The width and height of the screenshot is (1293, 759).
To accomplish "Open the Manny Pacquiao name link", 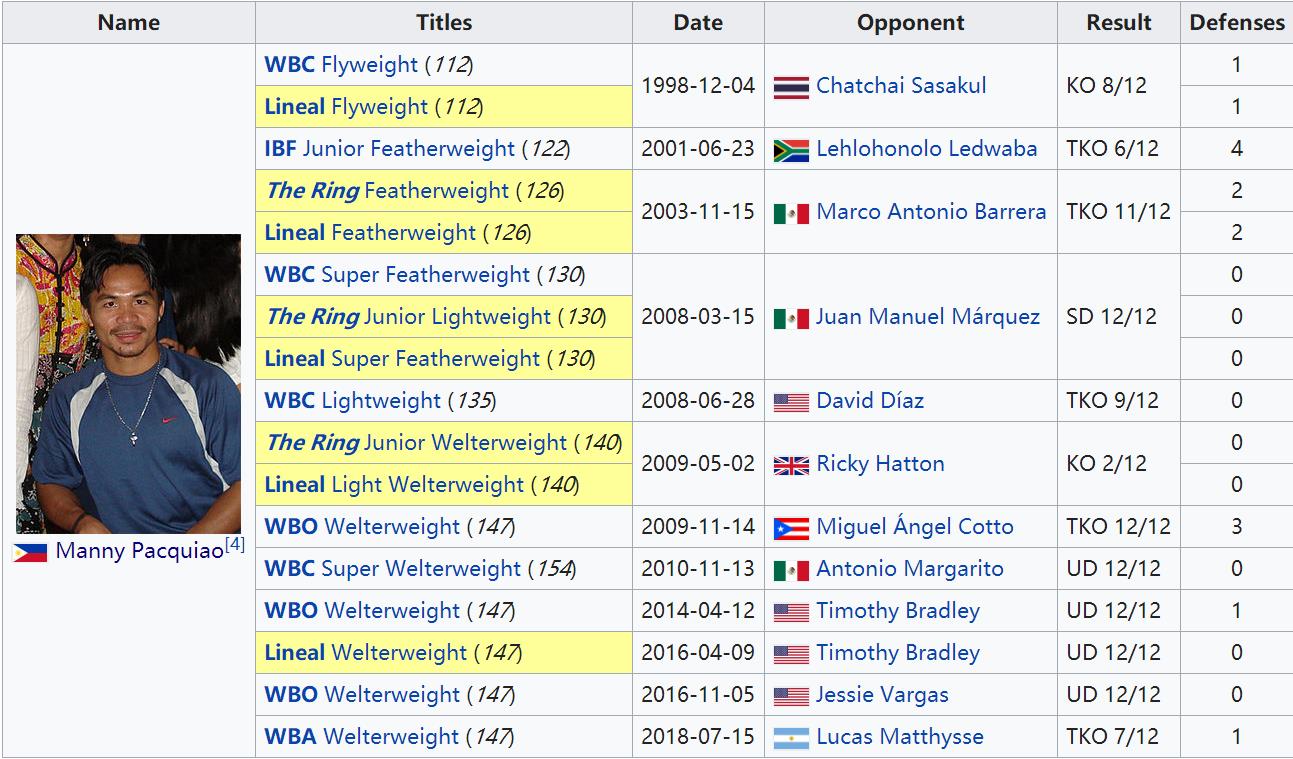I will [139, 551].
